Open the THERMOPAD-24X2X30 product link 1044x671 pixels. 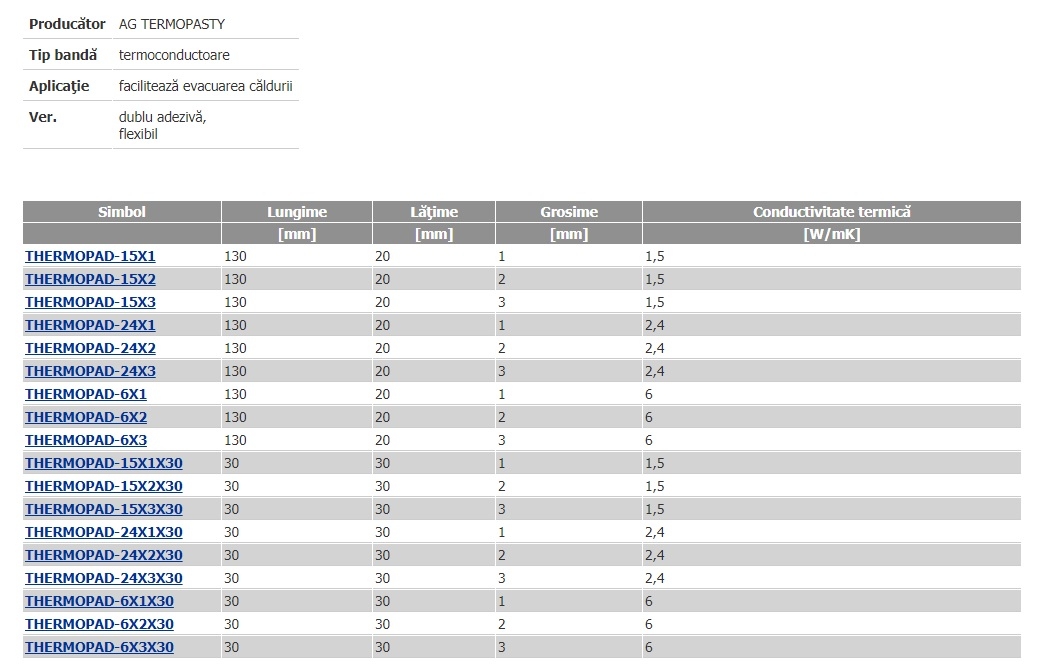pyautogui.click(x=104, y=555)
